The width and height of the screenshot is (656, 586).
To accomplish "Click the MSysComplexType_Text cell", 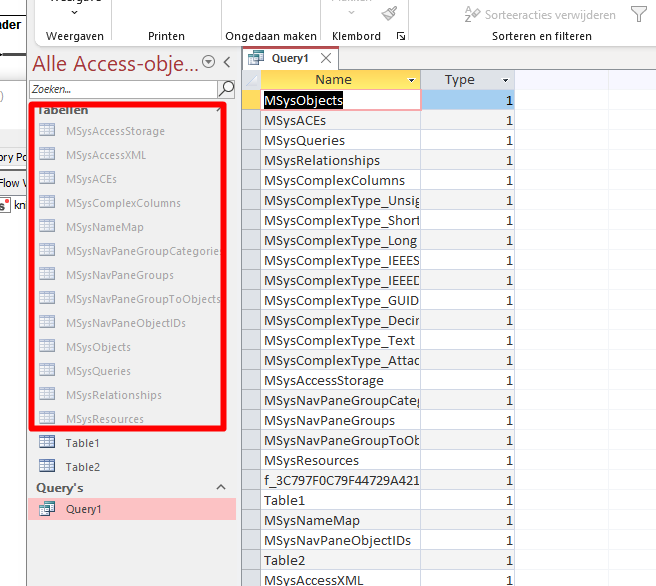I will (x=340, y=340).
